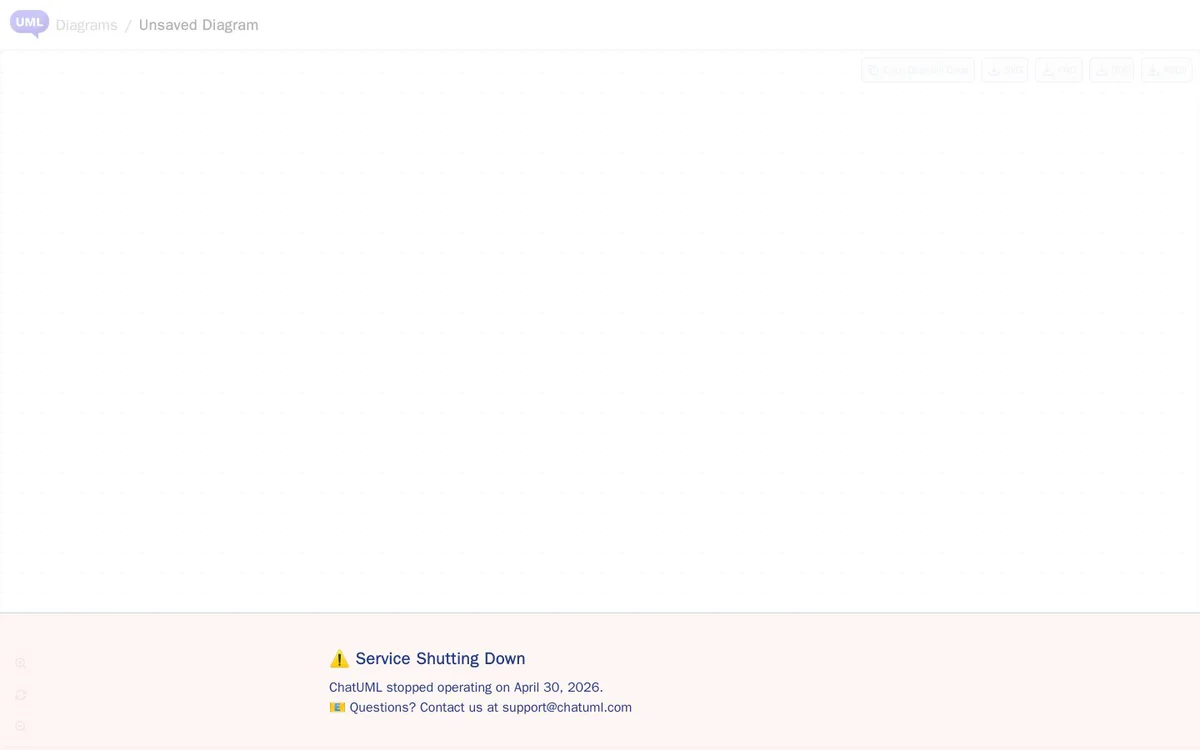Click the support@chatuml.com contact line

pyautogui.click(x=480, y=707)
